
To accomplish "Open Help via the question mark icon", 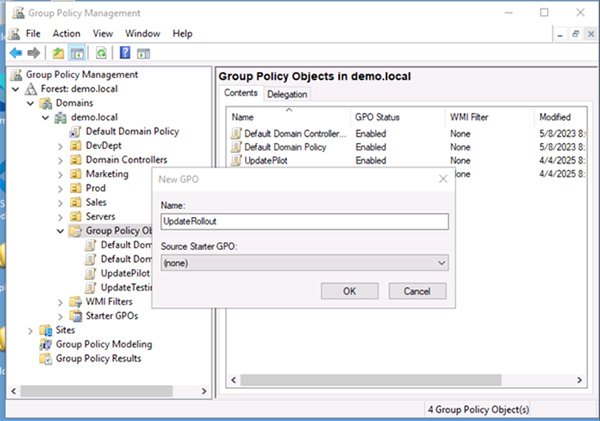I will point(126,53).
